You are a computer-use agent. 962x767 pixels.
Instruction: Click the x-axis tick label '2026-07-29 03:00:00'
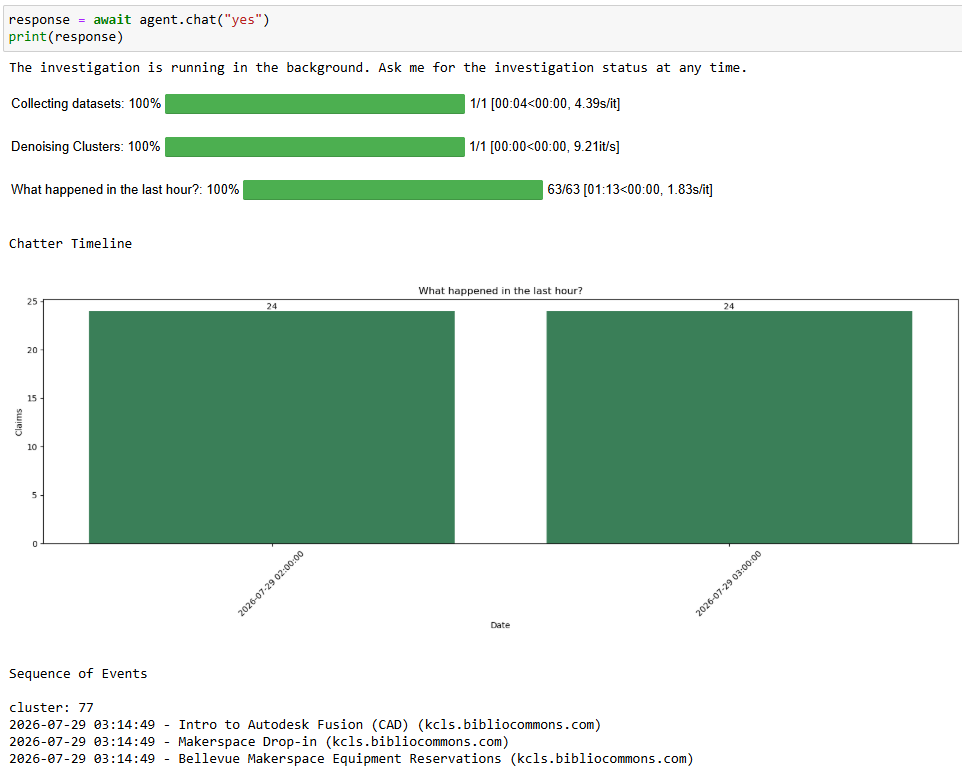(728, 584)
